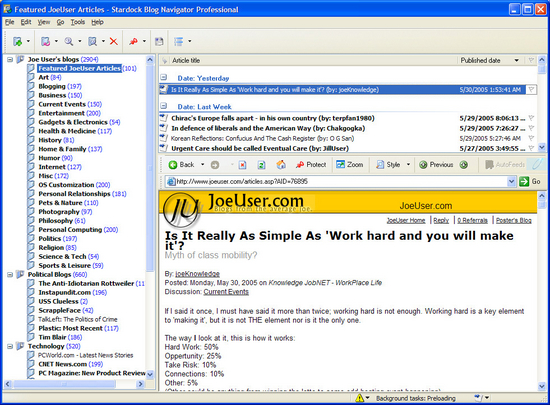550x405 pixels.
Task: Click the feed update icon with pink badge
Action: (x=45, y=41)
